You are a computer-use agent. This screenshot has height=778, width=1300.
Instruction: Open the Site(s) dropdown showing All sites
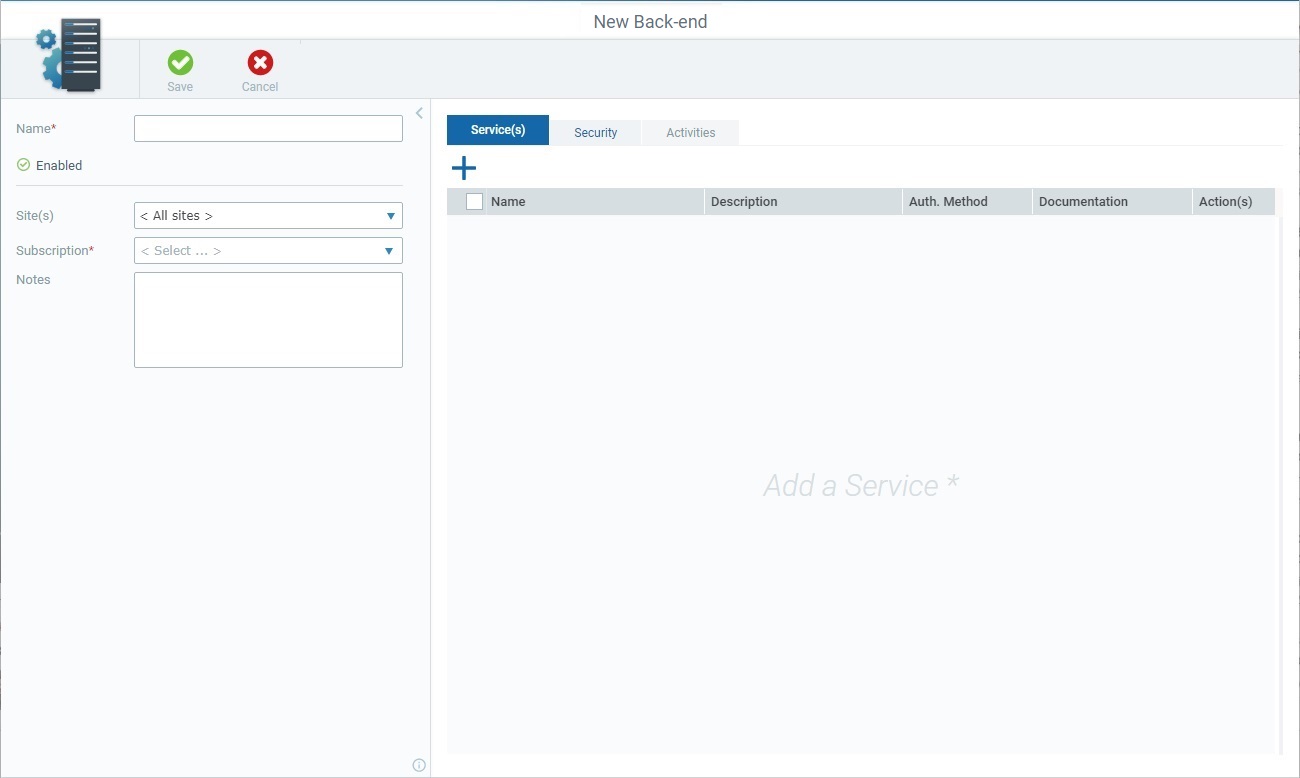click(x=268, y=215)
